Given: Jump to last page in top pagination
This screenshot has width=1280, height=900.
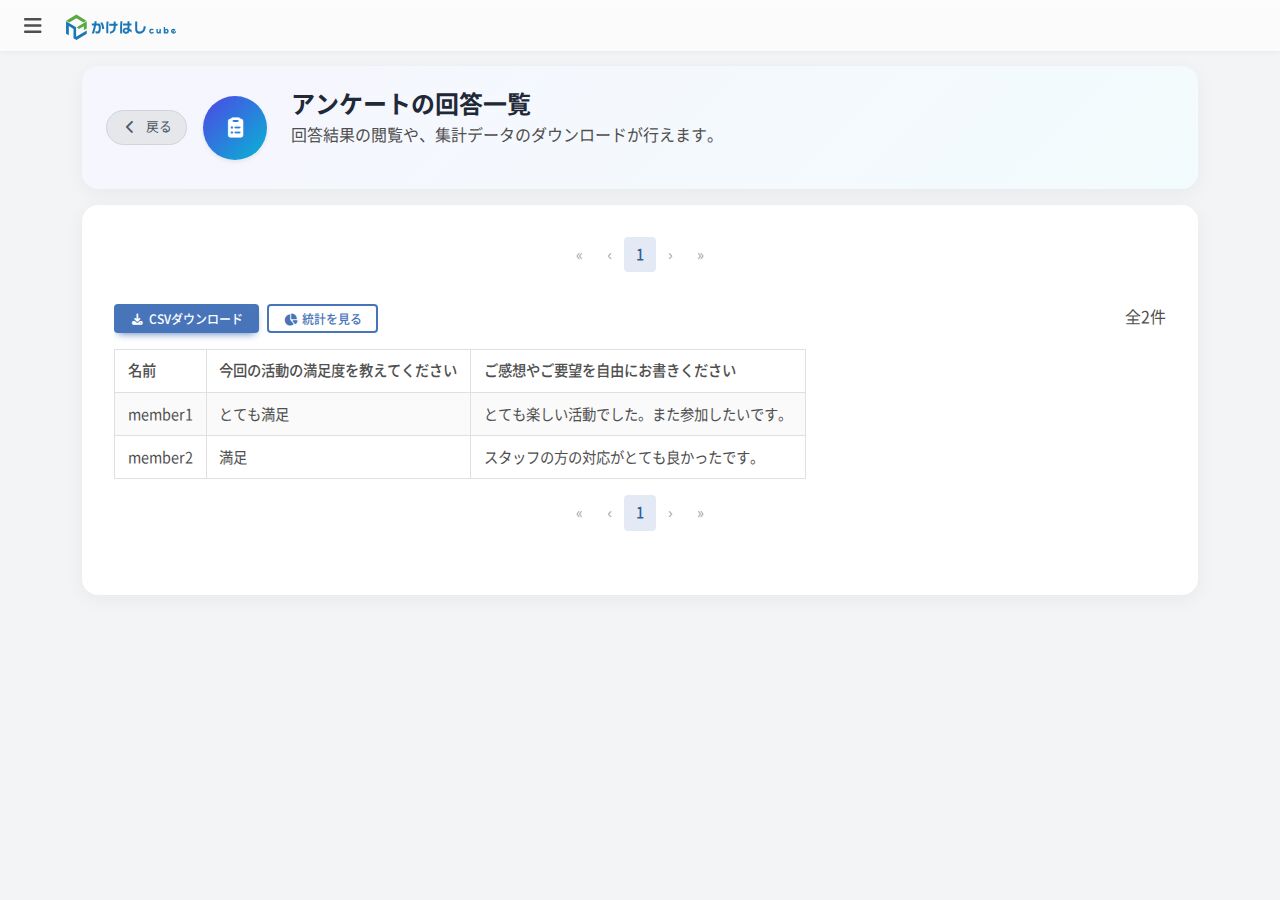Looking at the screenshot, I should (x=700, y=255).
